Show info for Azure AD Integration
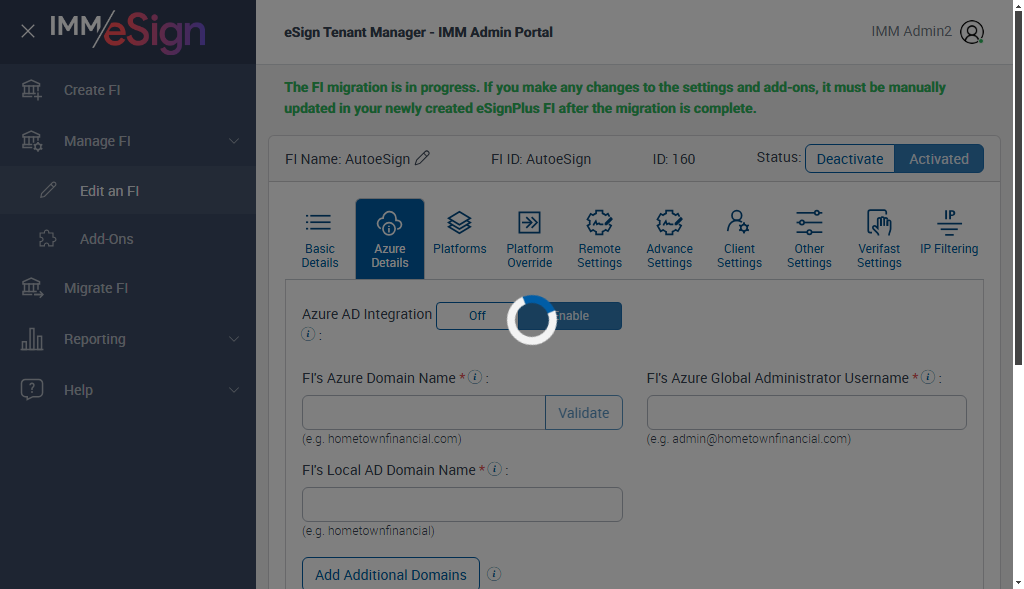The height and width of the screenshot is (589, 1024). coord(308,334)
